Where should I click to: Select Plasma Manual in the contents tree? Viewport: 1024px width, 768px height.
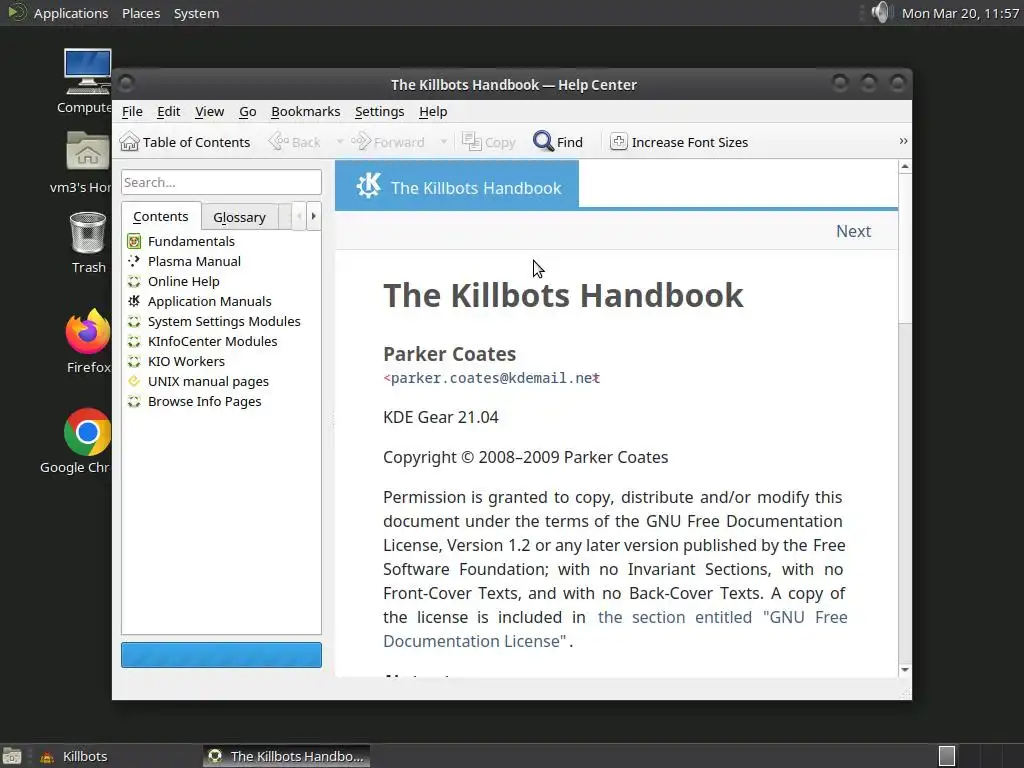194,261
